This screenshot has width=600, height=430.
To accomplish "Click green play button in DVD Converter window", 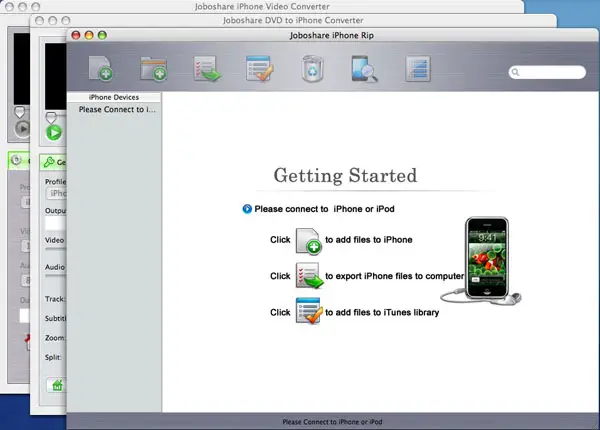I will 54,133.
